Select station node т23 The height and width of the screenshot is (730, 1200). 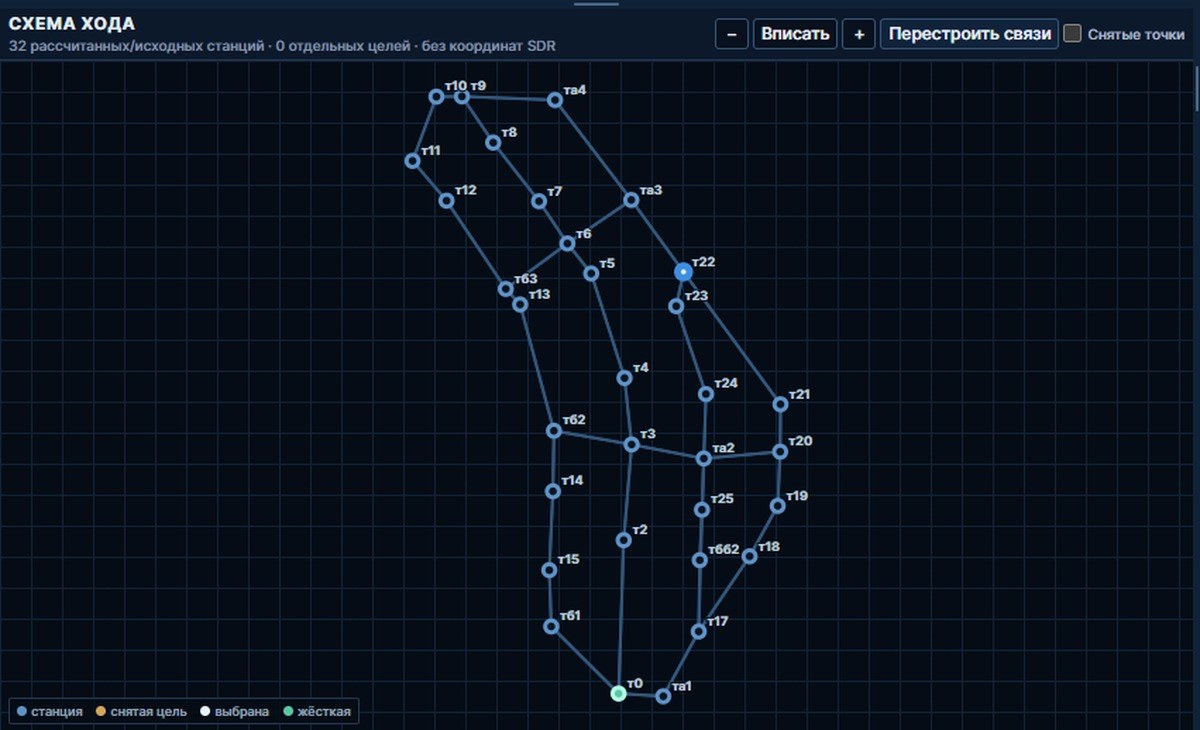[676, 306]
